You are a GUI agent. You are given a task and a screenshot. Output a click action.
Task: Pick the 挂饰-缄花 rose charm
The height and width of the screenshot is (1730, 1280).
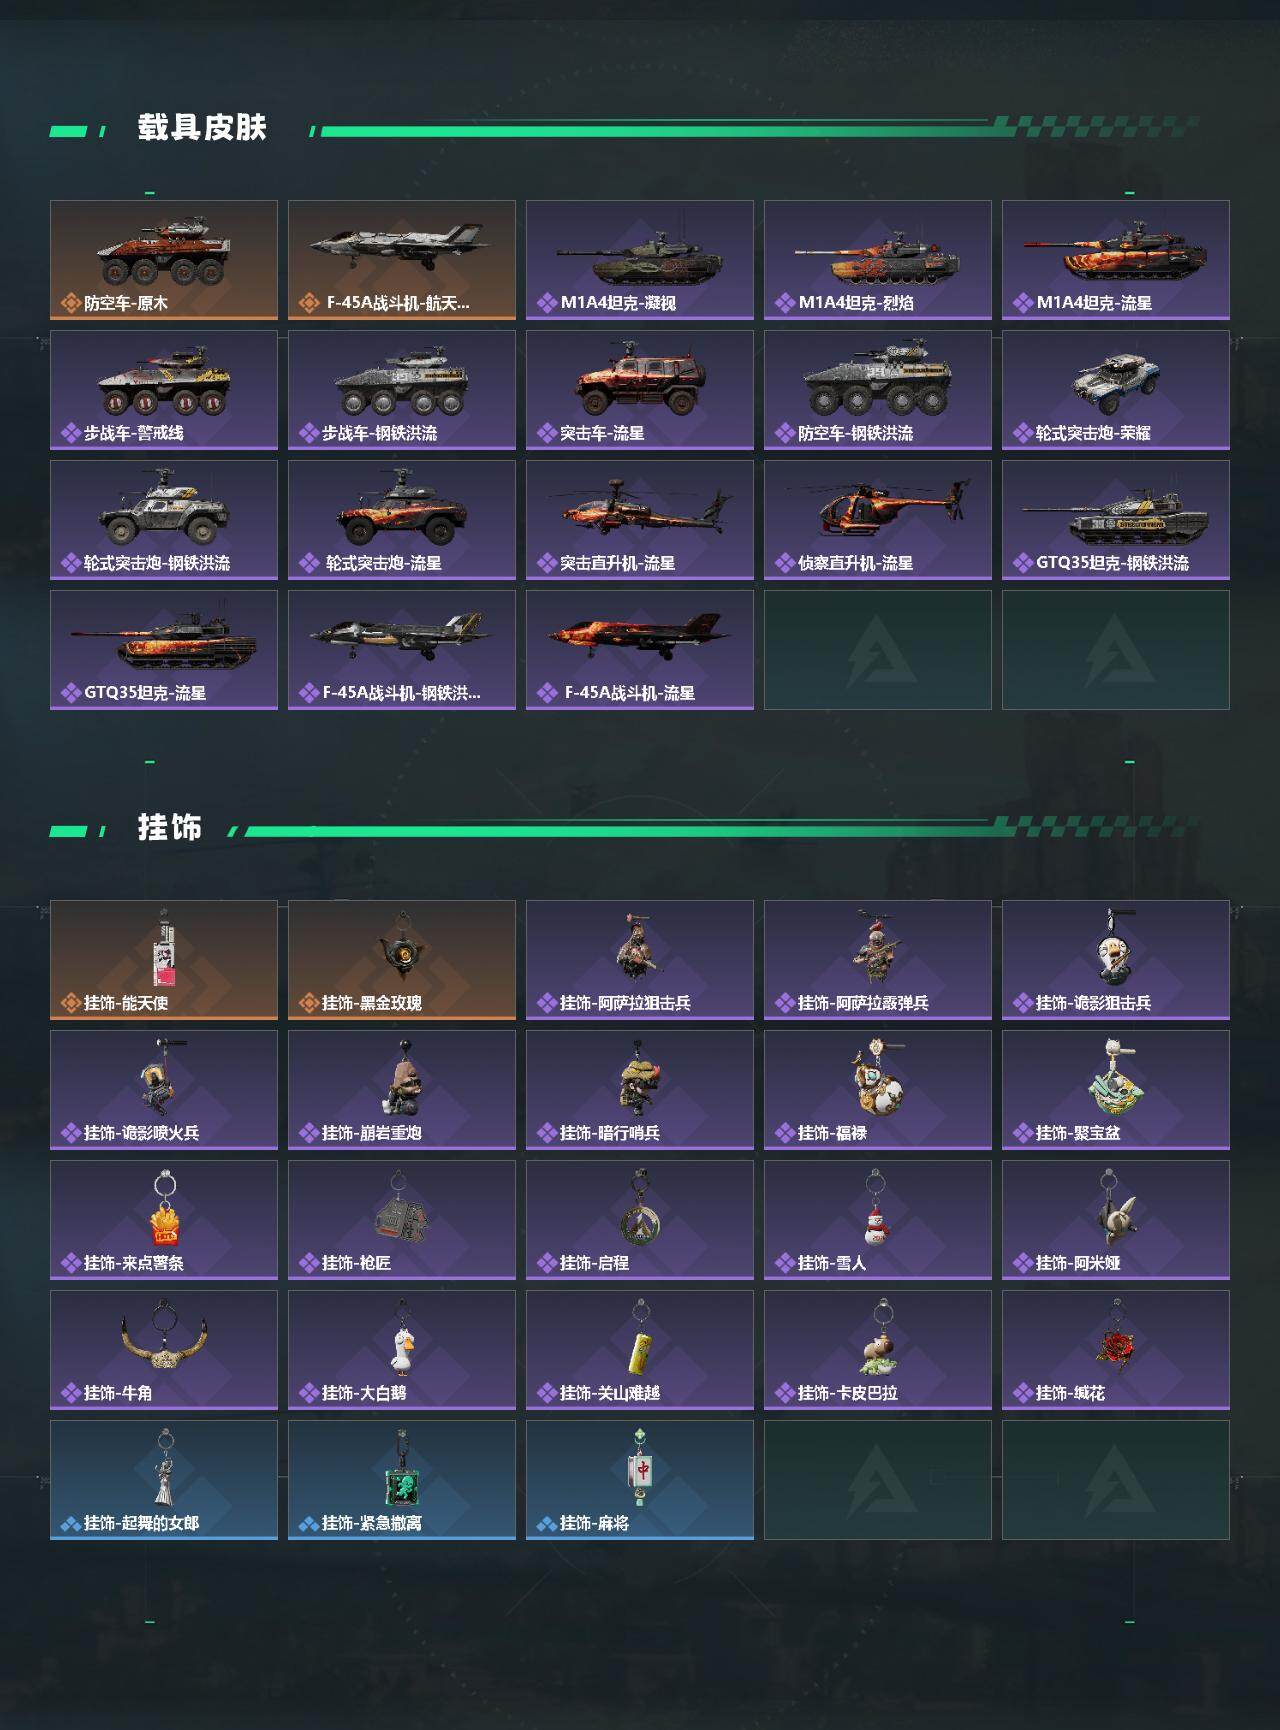click(x=1116, y=1350)
